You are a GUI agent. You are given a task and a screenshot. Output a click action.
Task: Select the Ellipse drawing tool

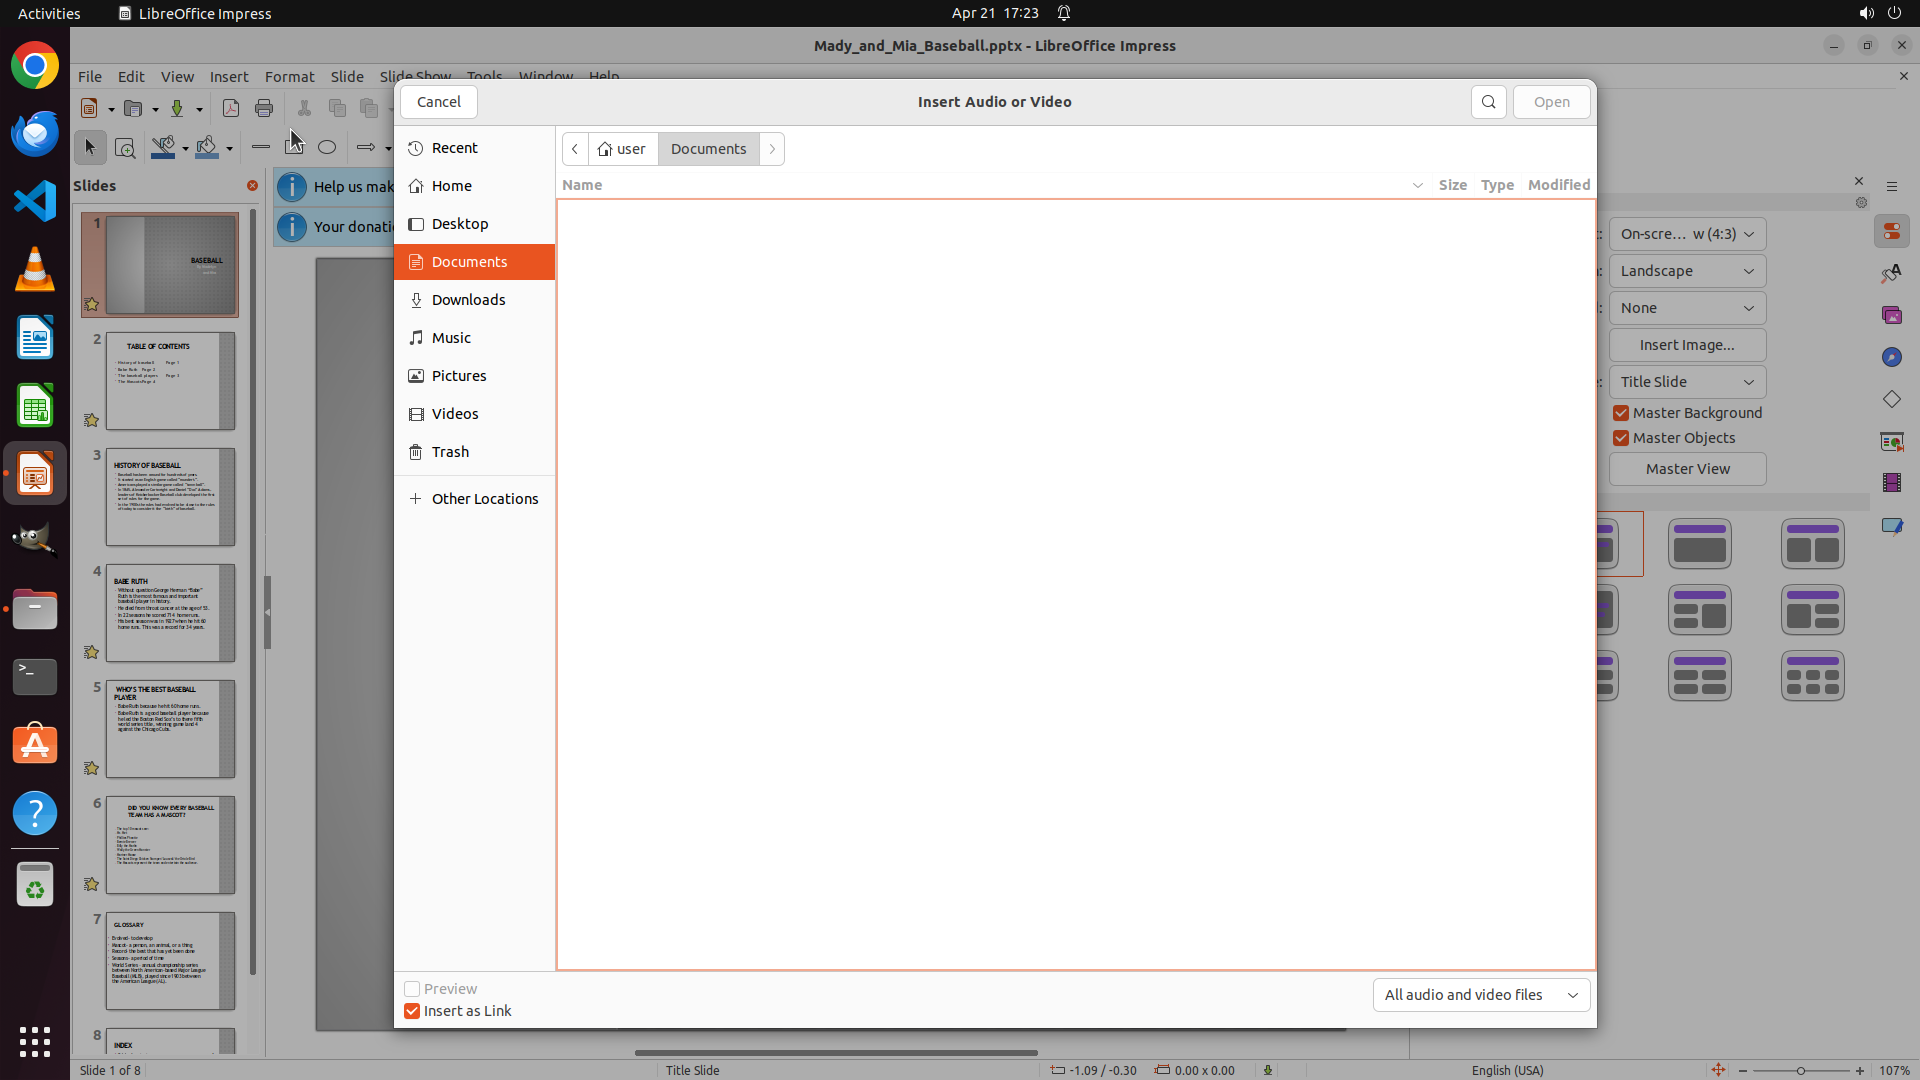[327, 147]
